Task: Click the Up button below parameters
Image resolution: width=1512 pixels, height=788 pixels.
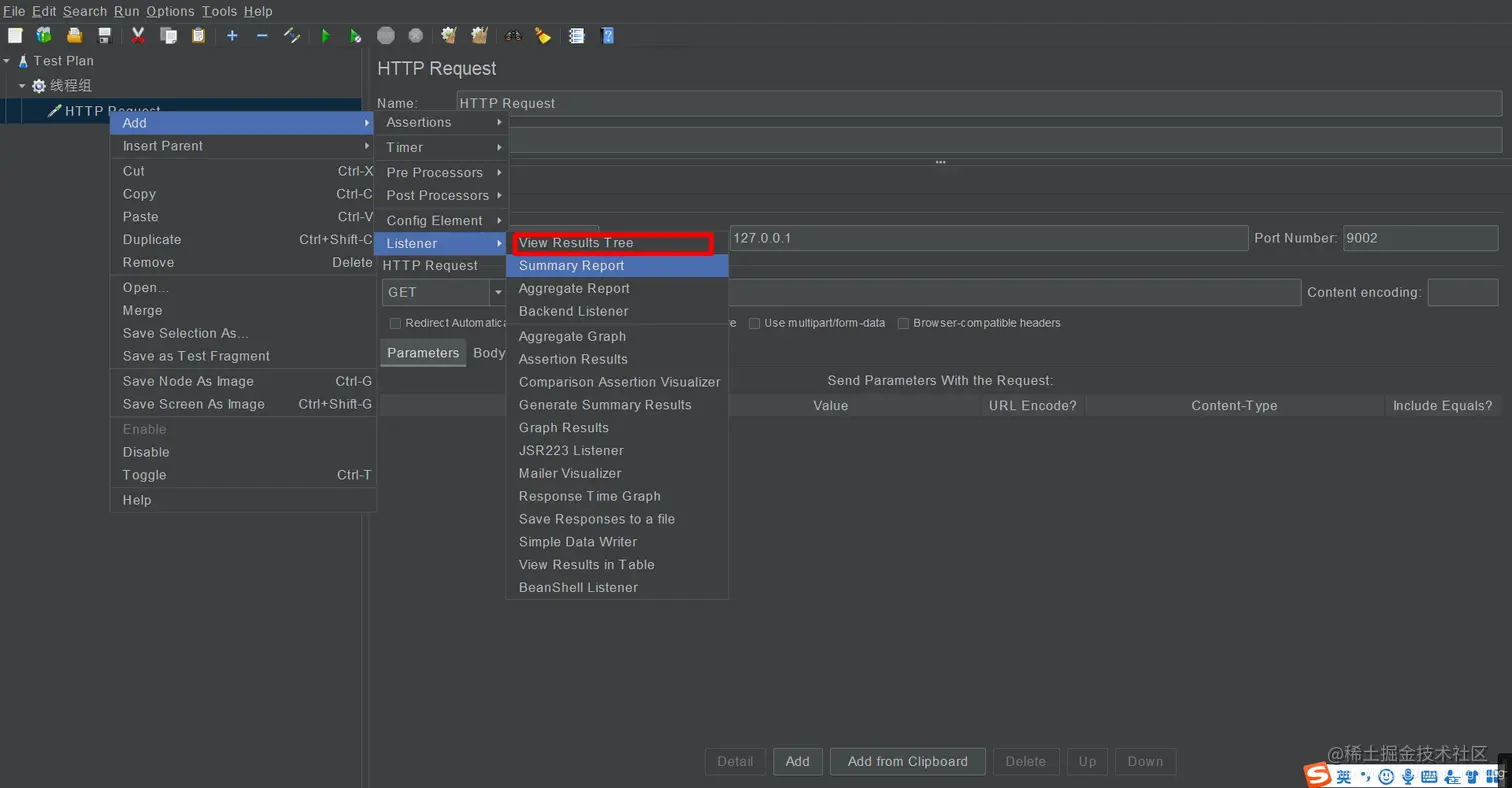Action: click(x=1087, y=761)
